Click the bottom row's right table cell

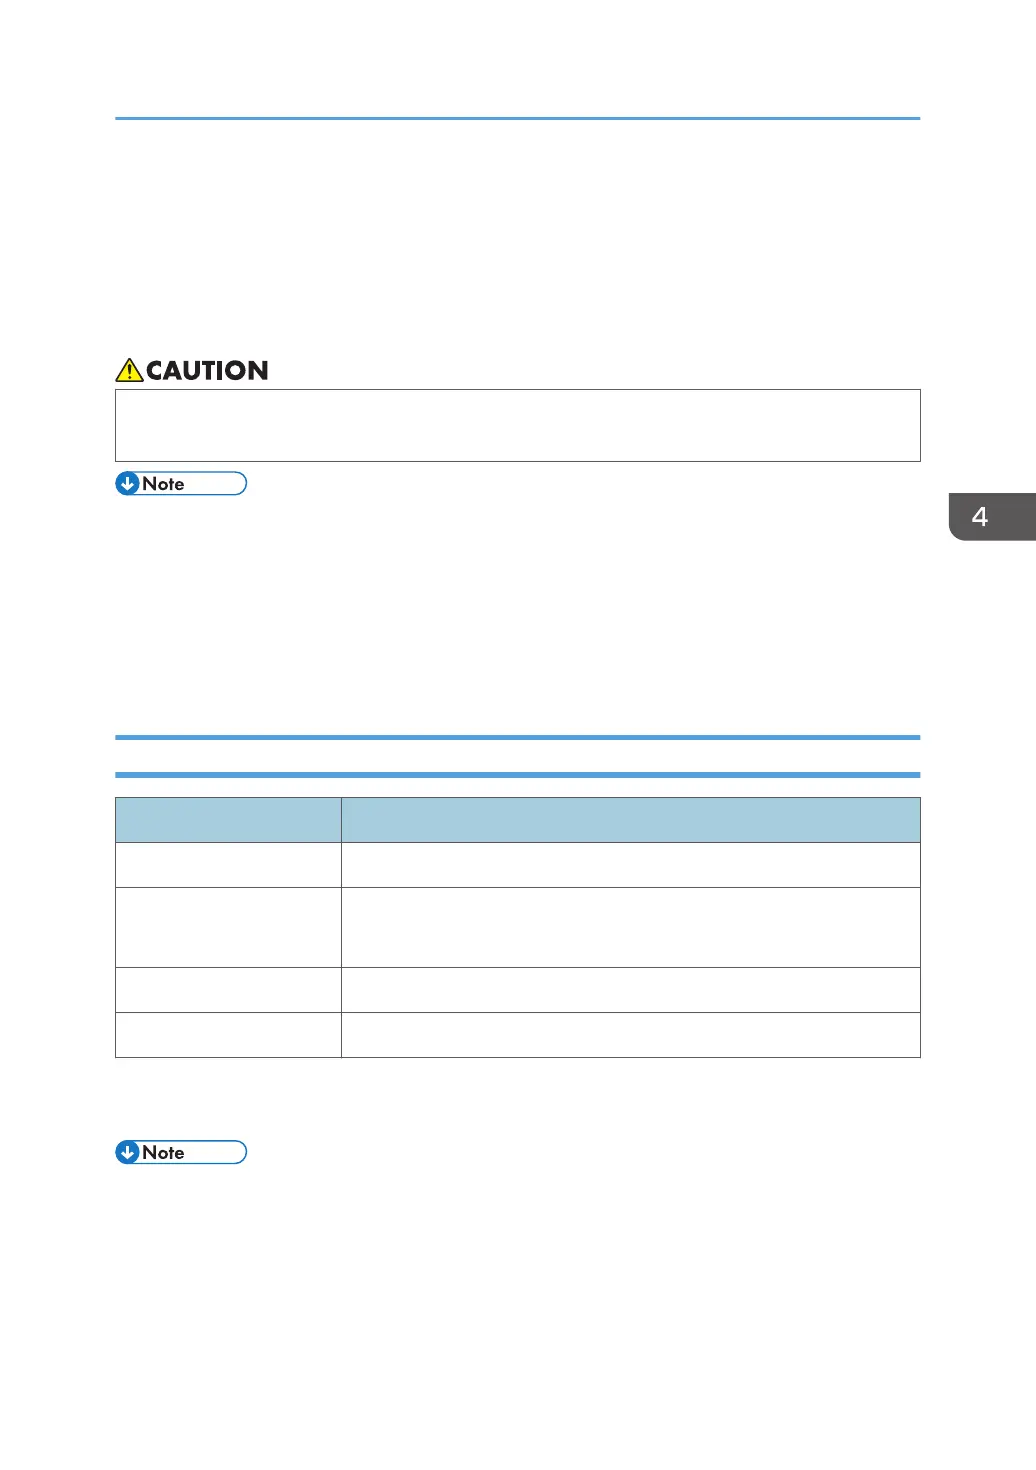[x=630, y=1035]
